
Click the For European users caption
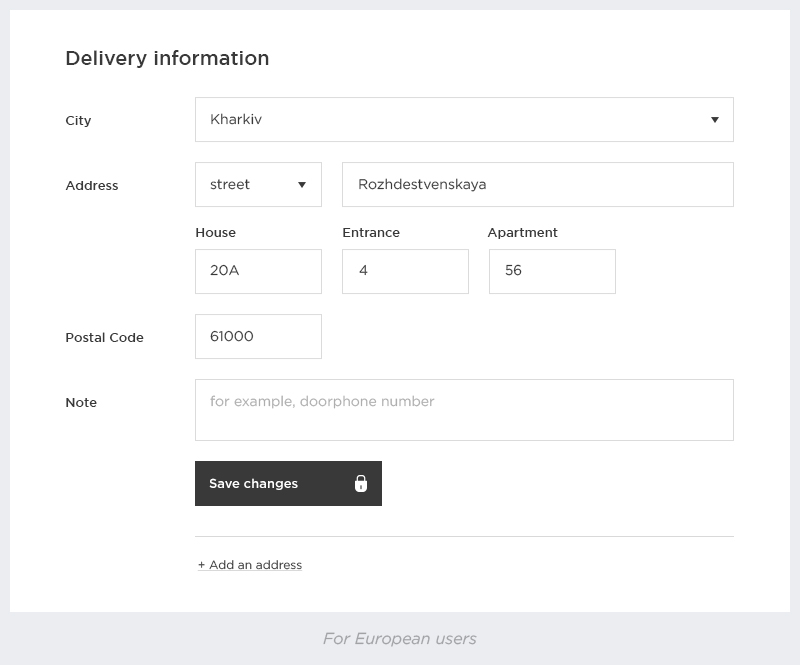400,639
